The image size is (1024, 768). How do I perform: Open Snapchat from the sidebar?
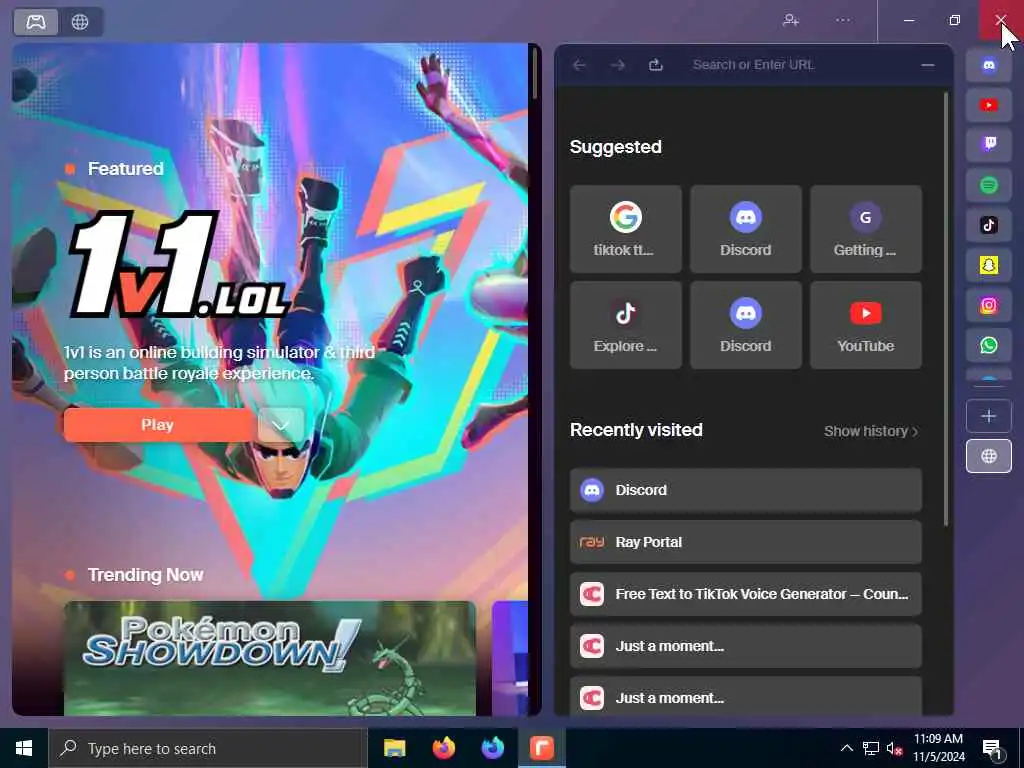(989, 265)
